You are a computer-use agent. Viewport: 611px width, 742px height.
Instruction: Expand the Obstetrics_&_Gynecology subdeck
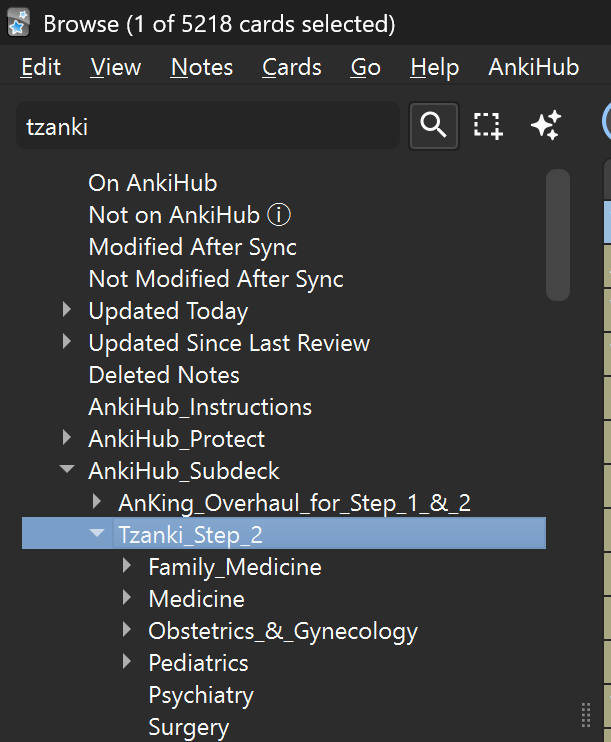click(127, 629)
